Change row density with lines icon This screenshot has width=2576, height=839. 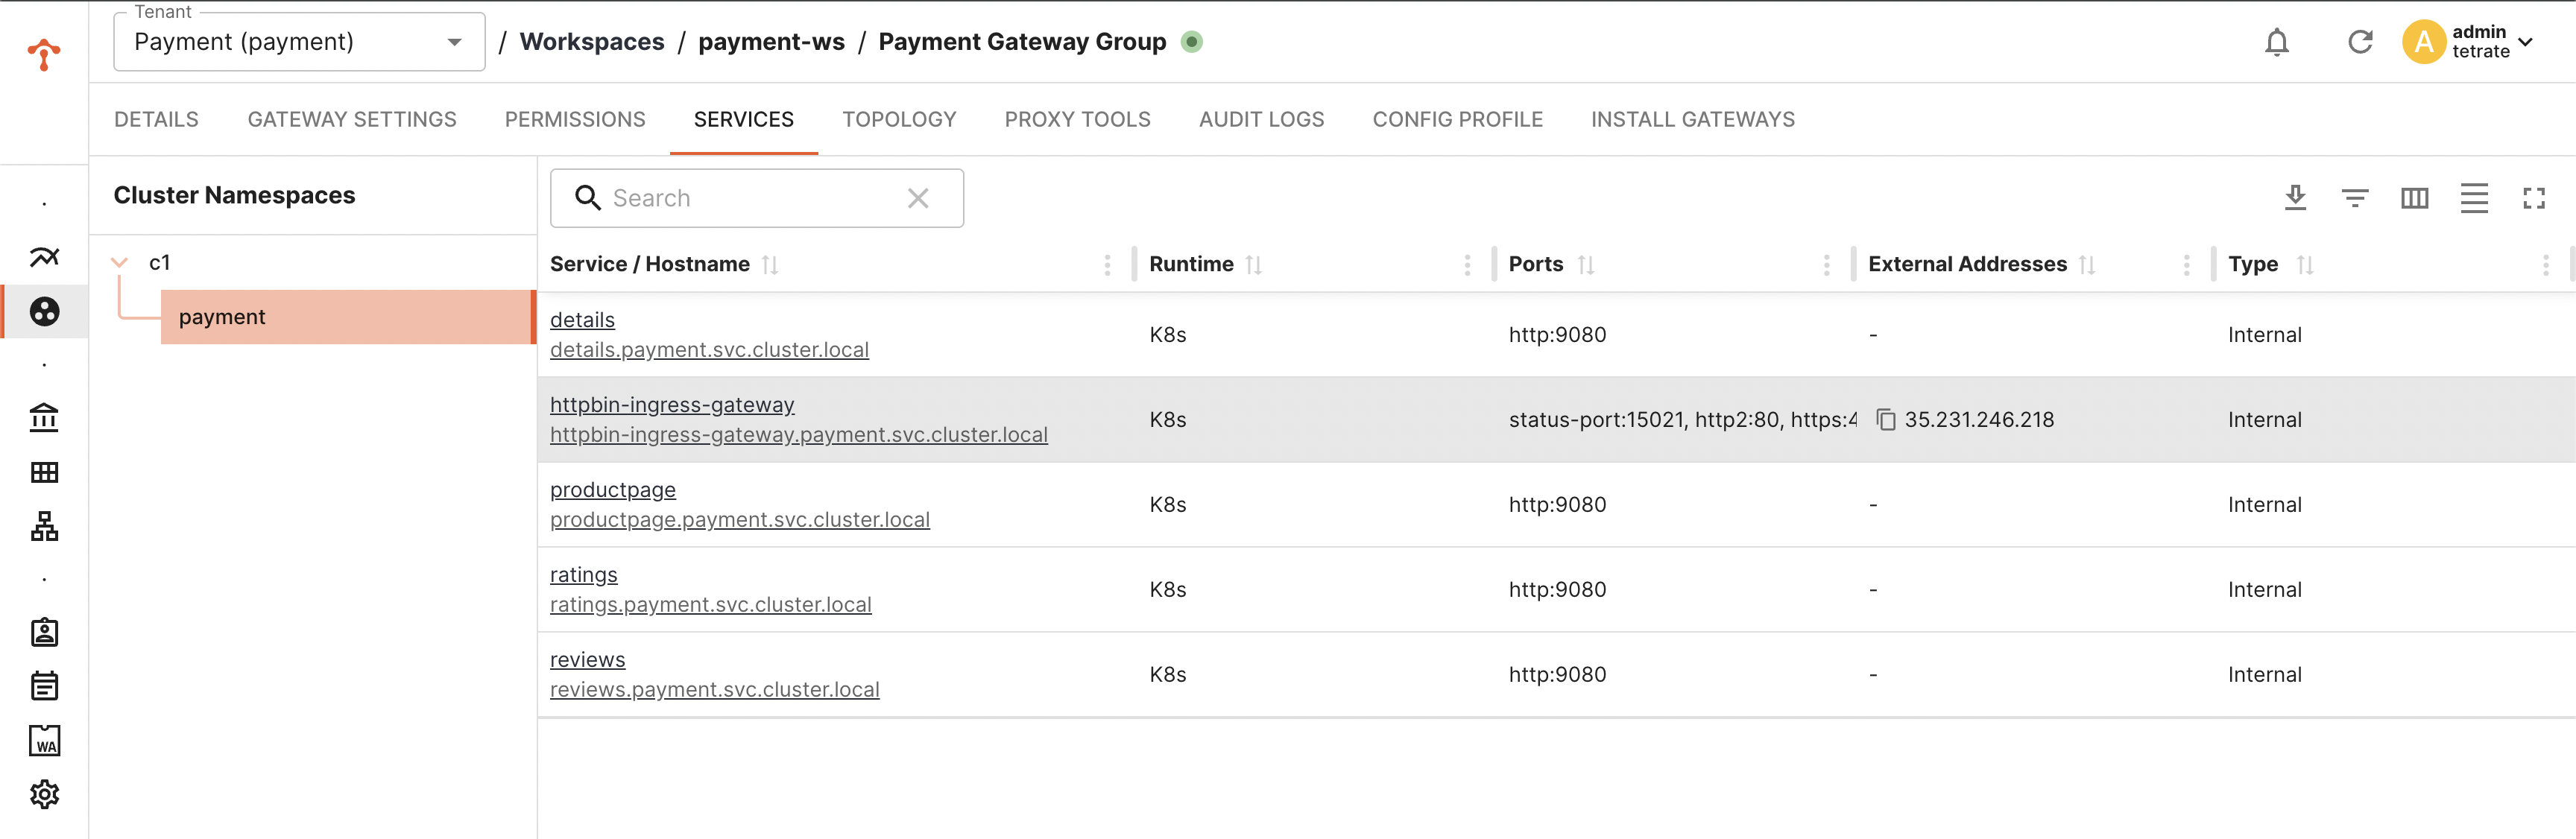tap(2474, 198)
